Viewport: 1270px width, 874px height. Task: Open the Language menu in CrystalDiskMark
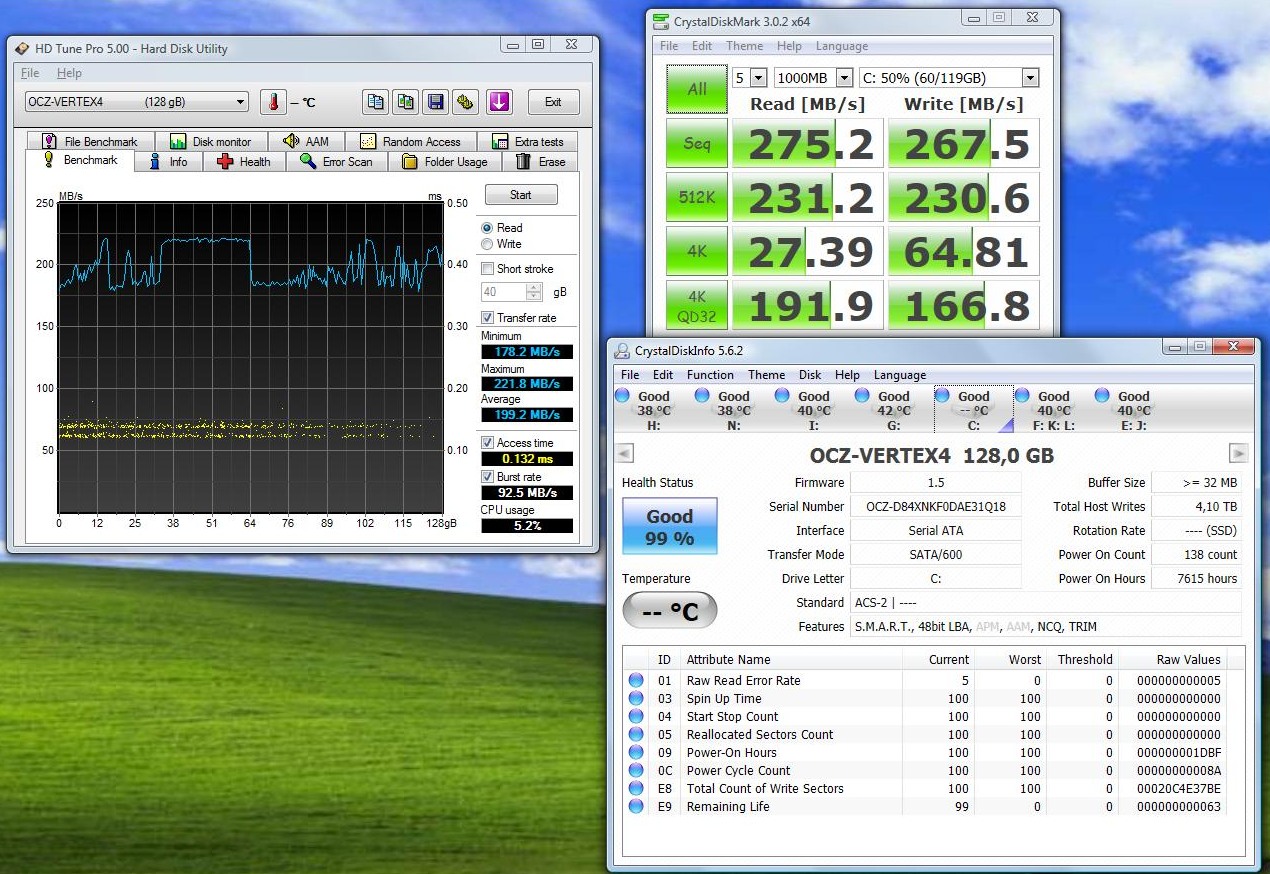click(x=841, y=46)
